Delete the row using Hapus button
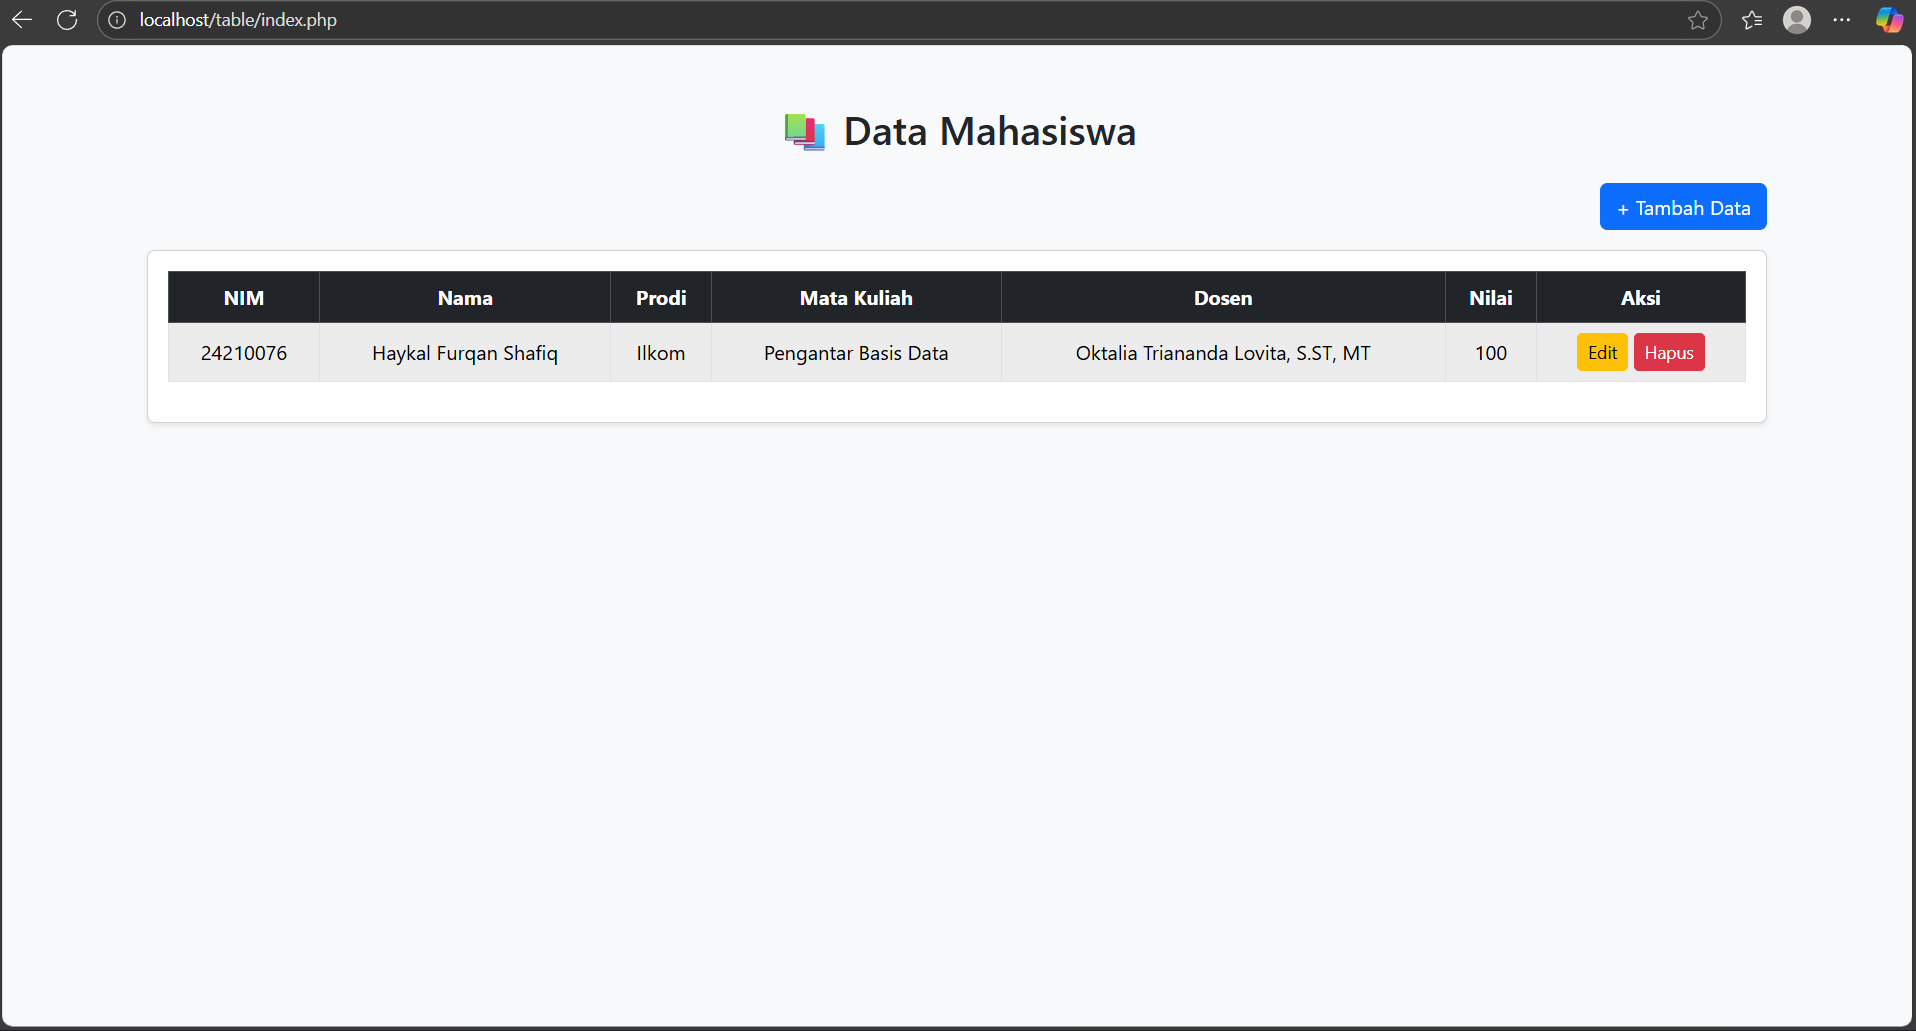The width and height of the screenshot is (1916, 1031). [x=1669, y=352]
